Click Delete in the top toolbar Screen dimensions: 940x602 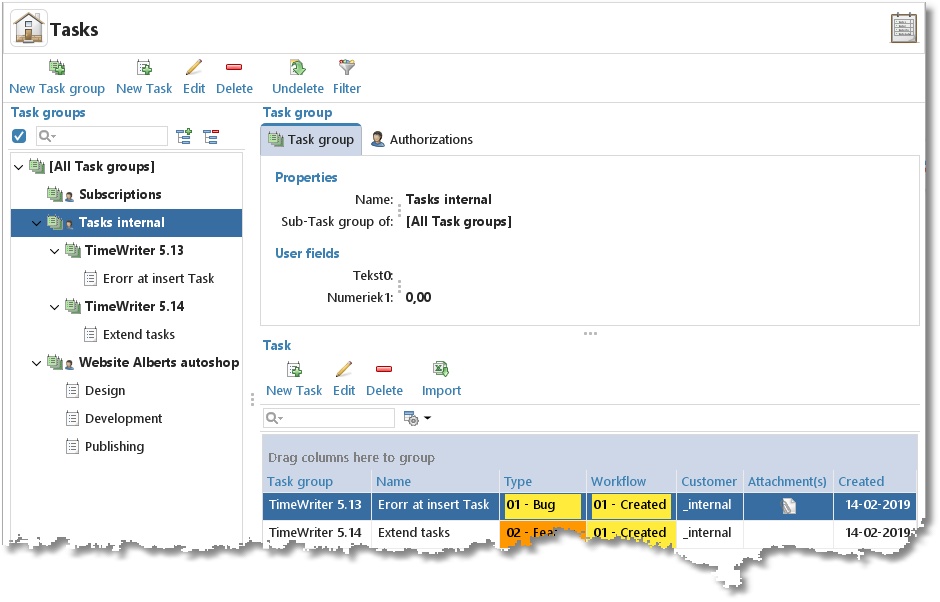234,78
